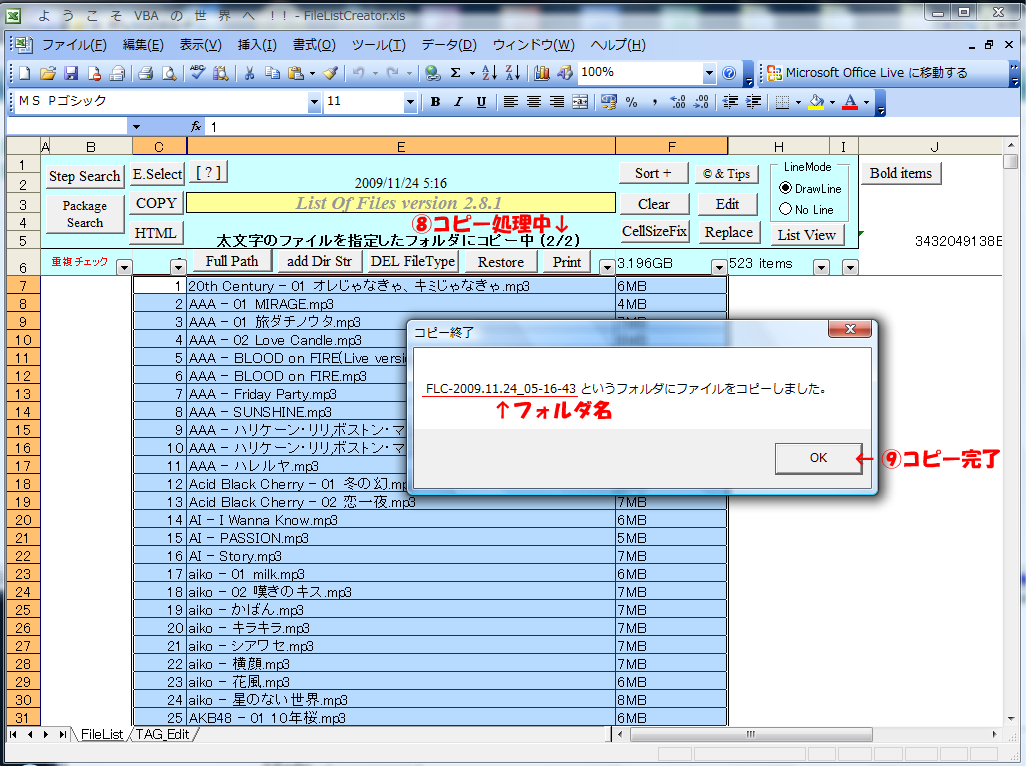The height and width of the screenshot is (766, 1026).
Task: Click the Replace button
Action: [x=728, y=232]
